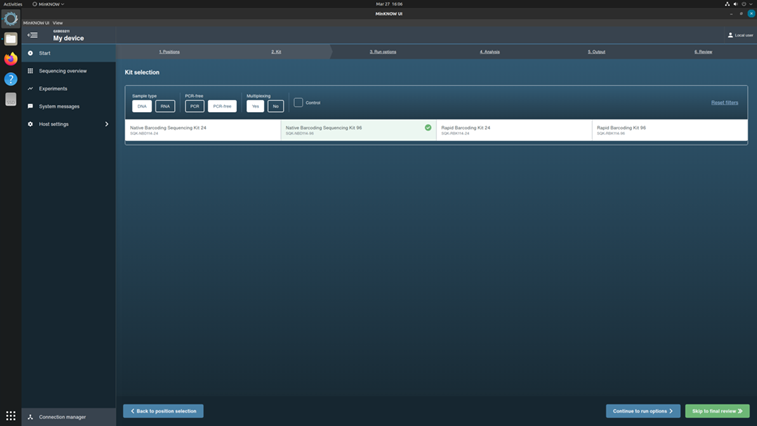Click the Start icon in sidebar
Image resolution: width=757 pixels, height=426 pixels.
tap(30, 53)
